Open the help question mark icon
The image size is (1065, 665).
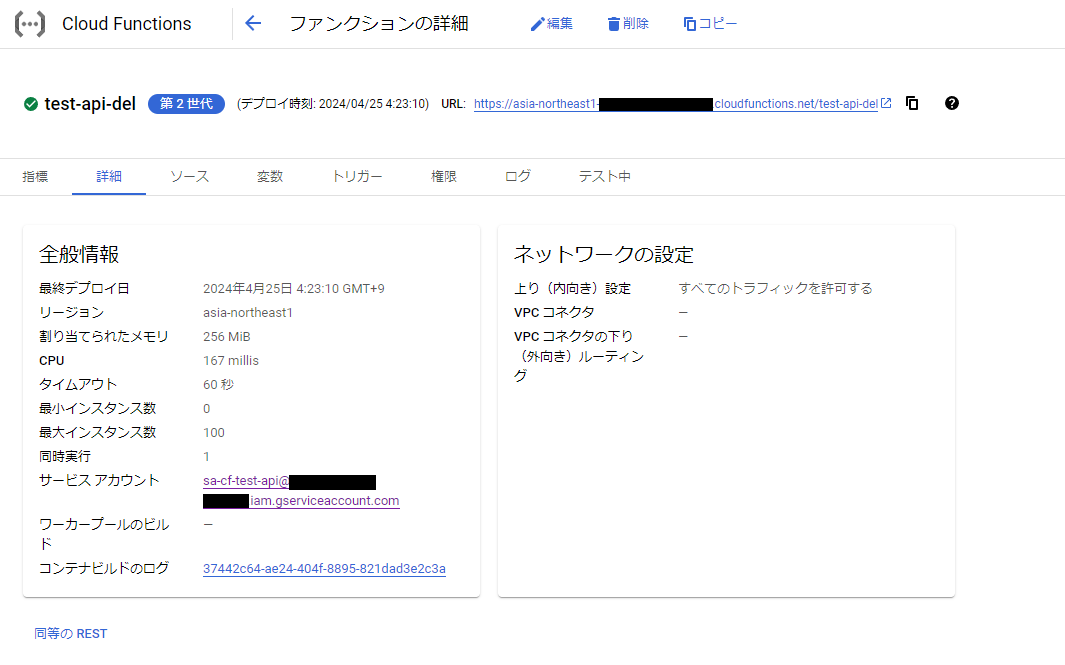point(951,103)
